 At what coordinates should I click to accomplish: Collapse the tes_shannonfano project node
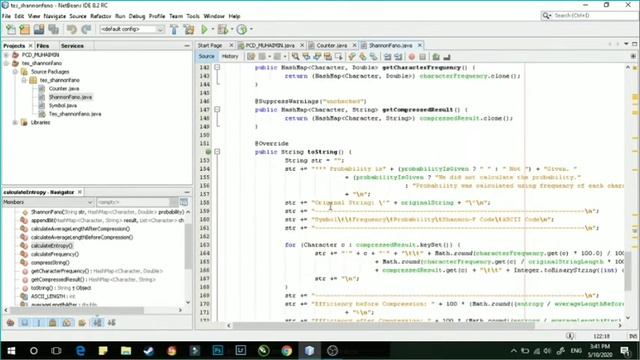point(6,63)
